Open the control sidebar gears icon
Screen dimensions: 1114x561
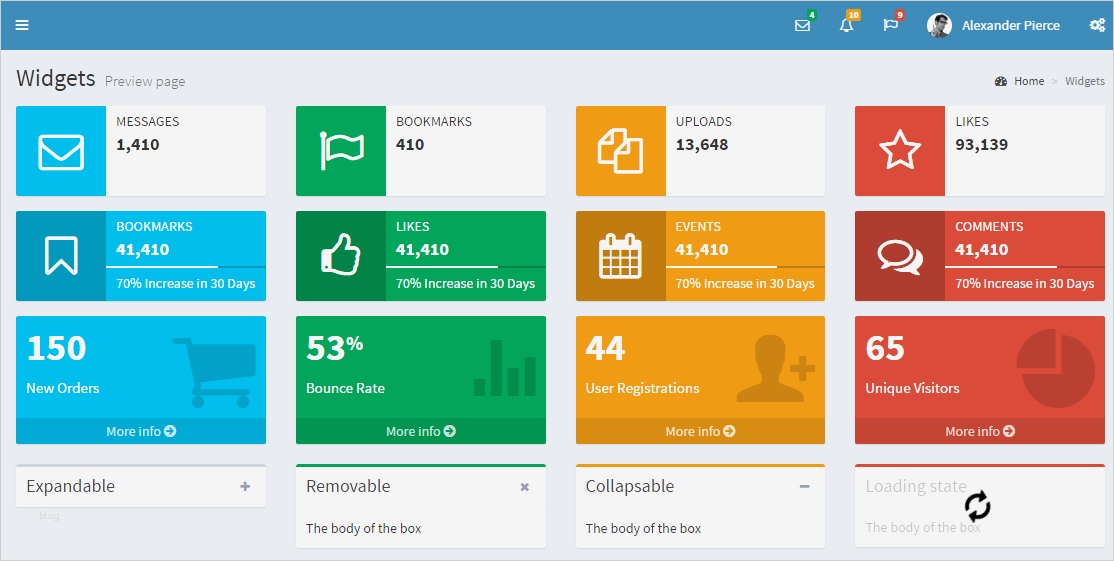pyautogui.click(x=1096, y=25)
